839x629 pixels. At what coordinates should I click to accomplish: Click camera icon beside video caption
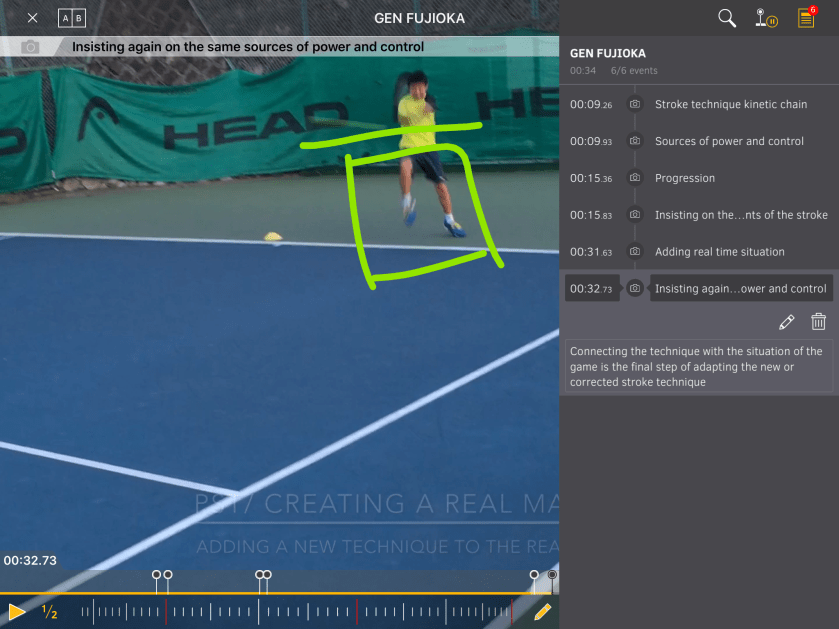31,47
